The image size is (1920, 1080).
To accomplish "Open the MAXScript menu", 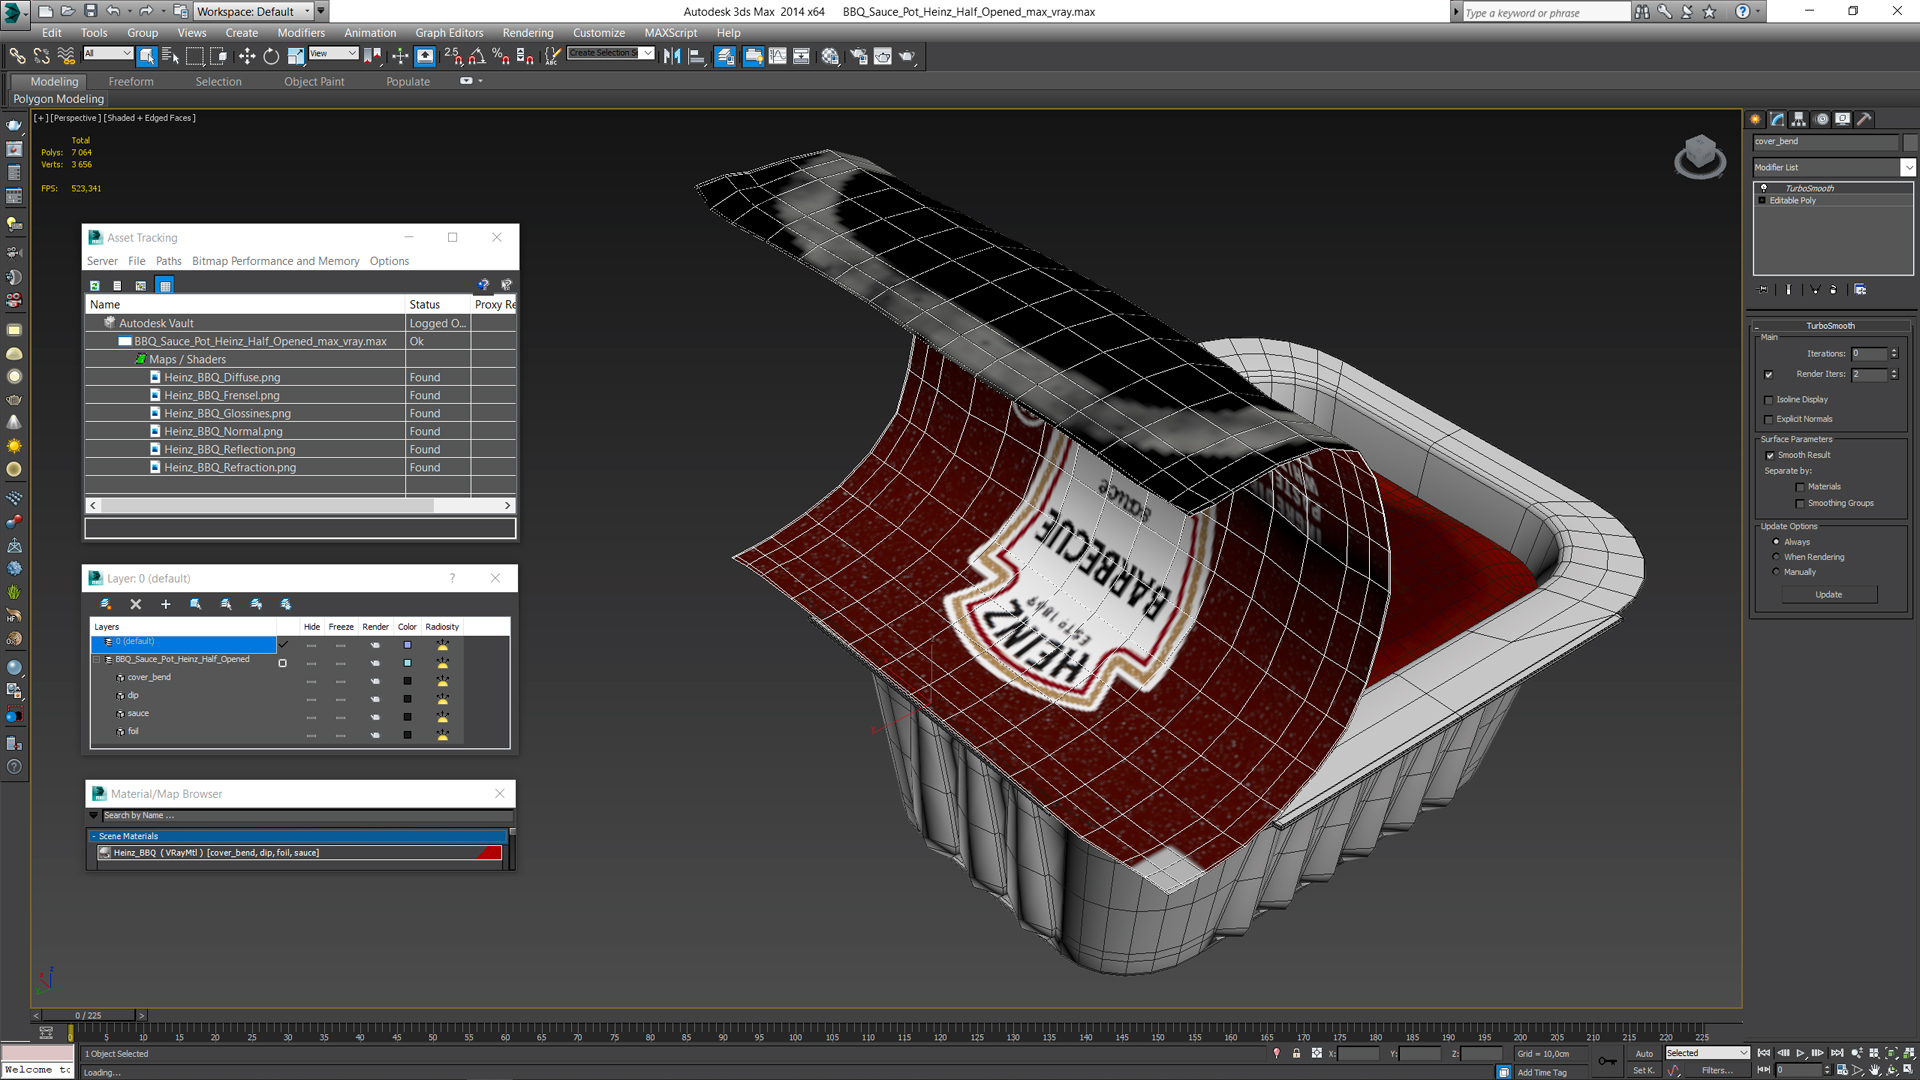I will point(670,33).
